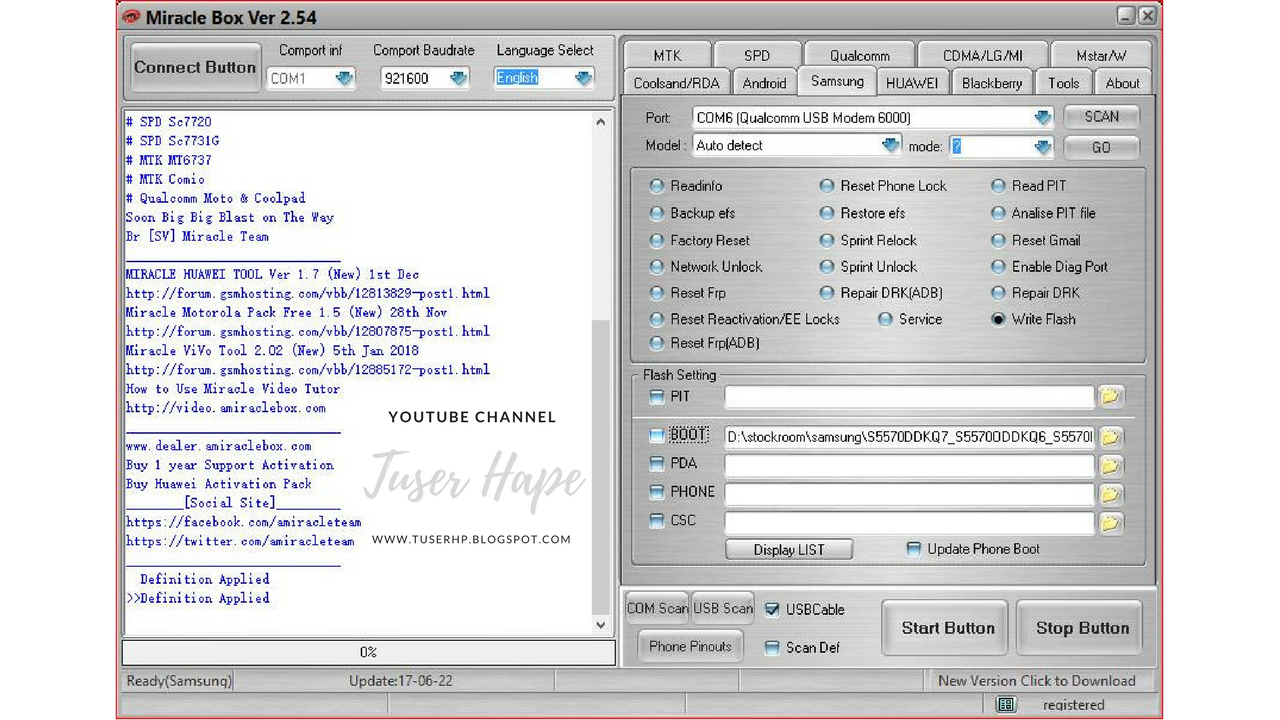
Task: Uncheck the USBCable checkbox
Action: pyautogui.click(x=772, y=610)
